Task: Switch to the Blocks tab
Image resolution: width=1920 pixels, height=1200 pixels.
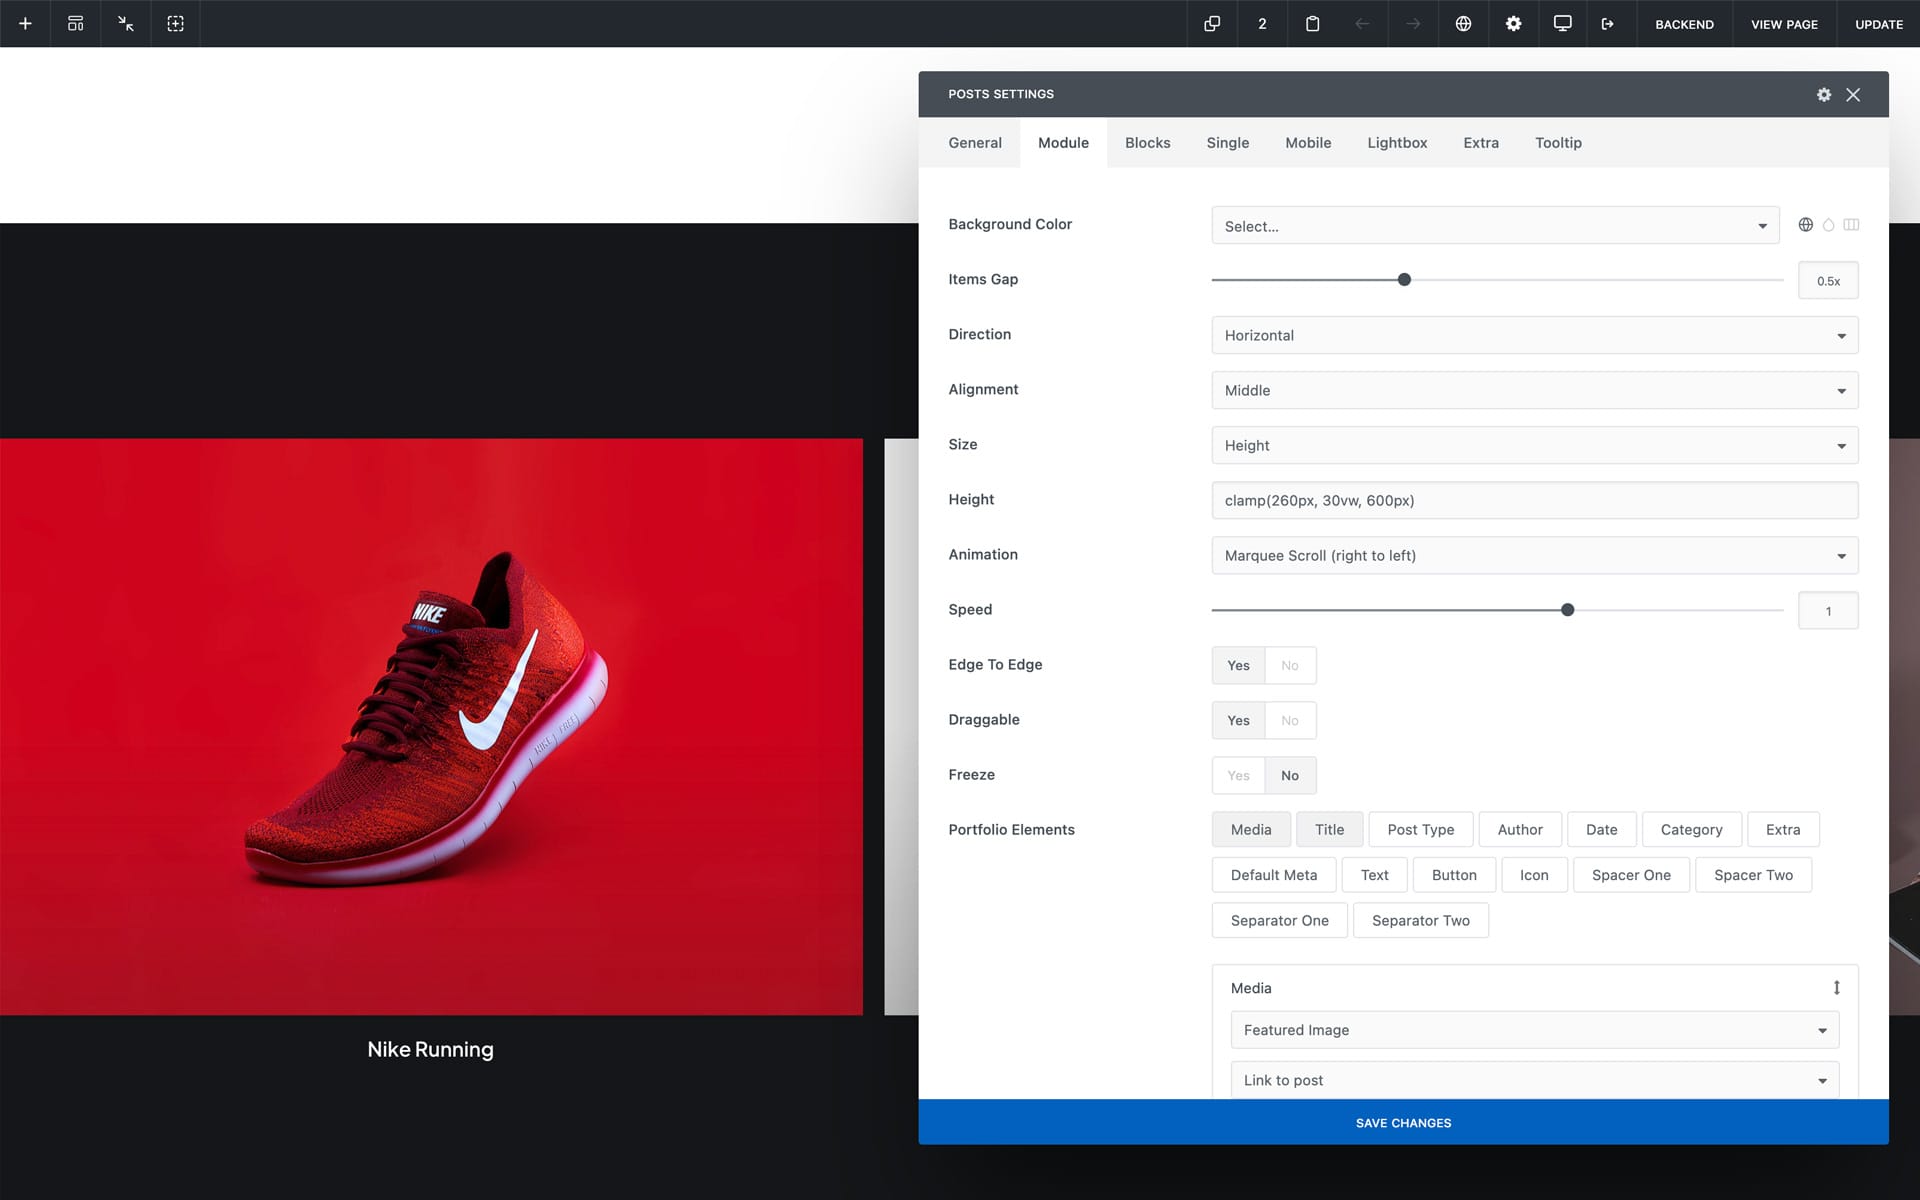Action: (1147, 143)
